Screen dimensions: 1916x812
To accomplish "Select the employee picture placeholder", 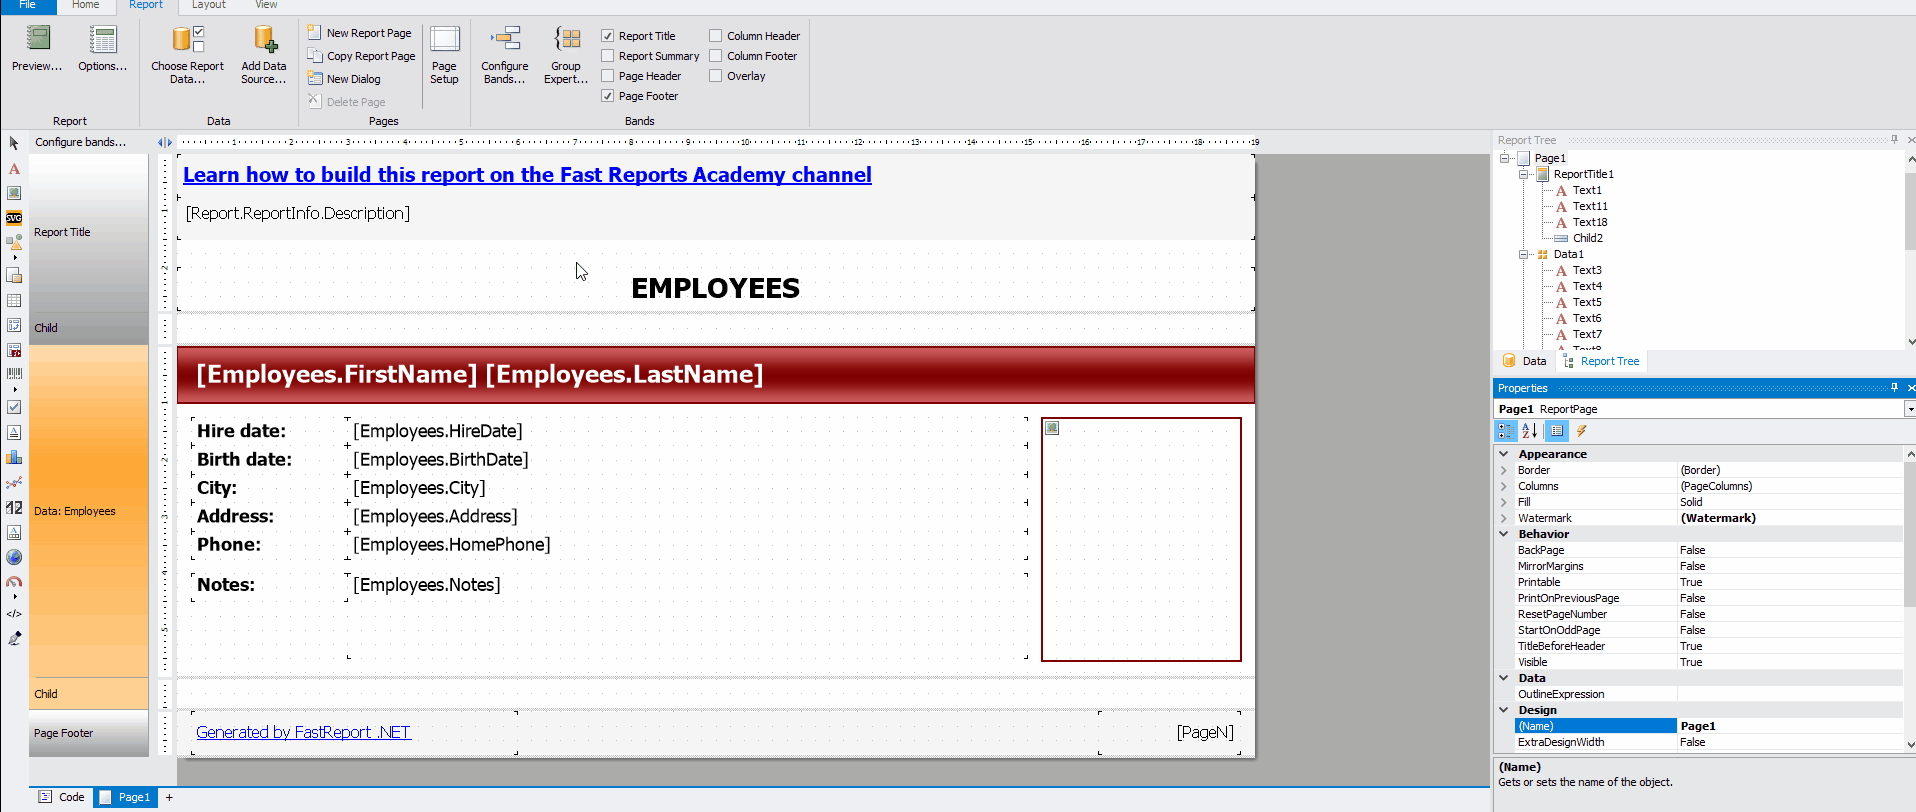I will coord(1141,539).
